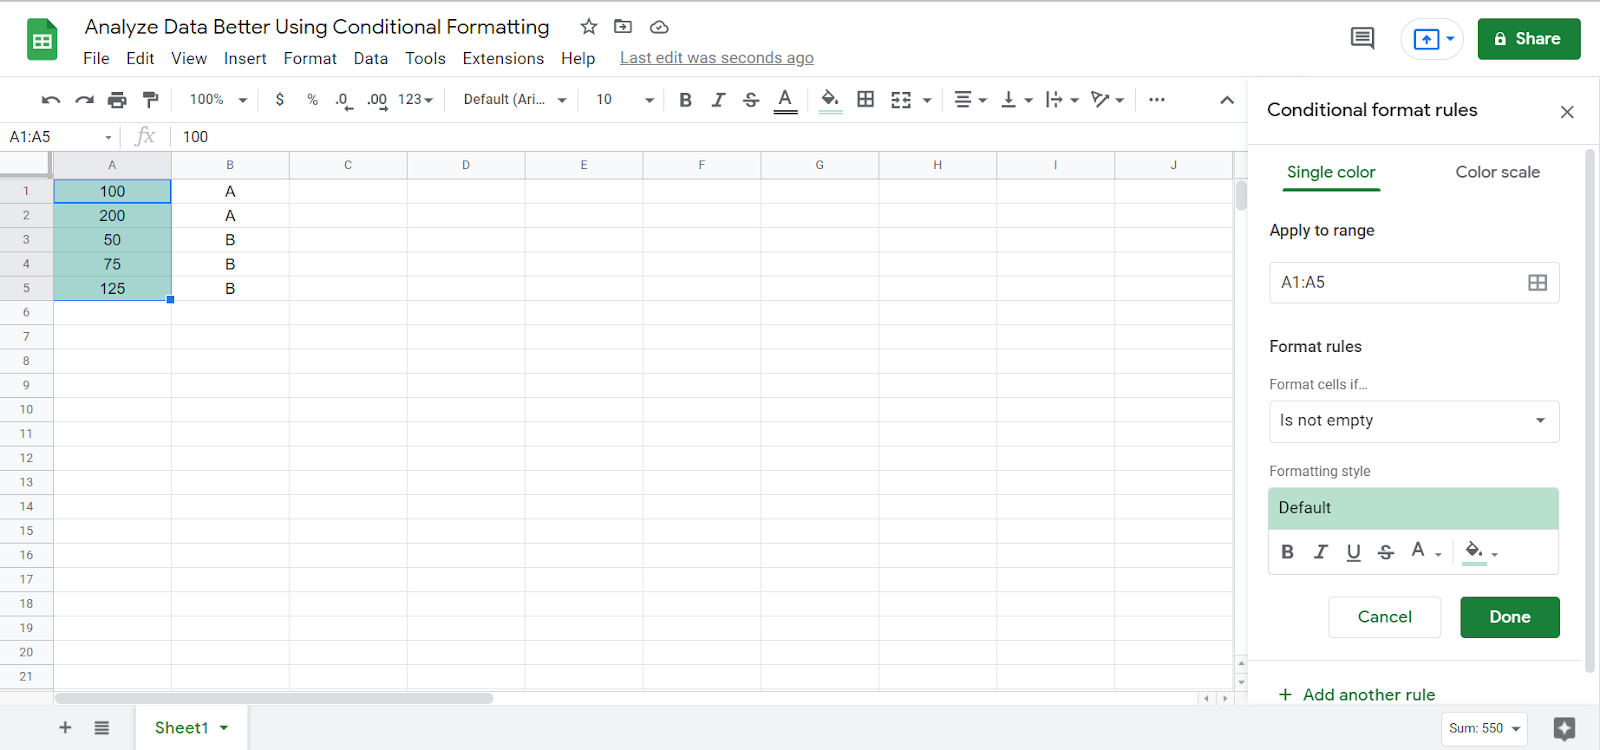Expand merge cells options arrow
1600x750 pixels.
pyautogui.click(x=927, y=100)
